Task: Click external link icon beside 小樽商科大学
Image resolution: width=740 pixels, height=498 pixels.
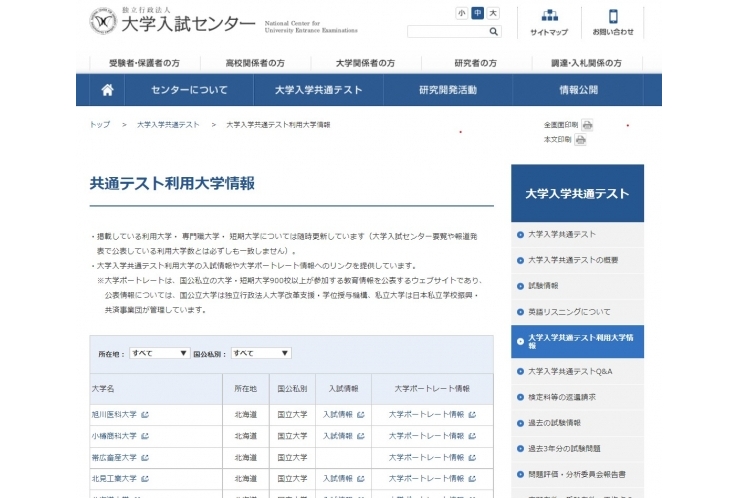Action: [145, 436]
